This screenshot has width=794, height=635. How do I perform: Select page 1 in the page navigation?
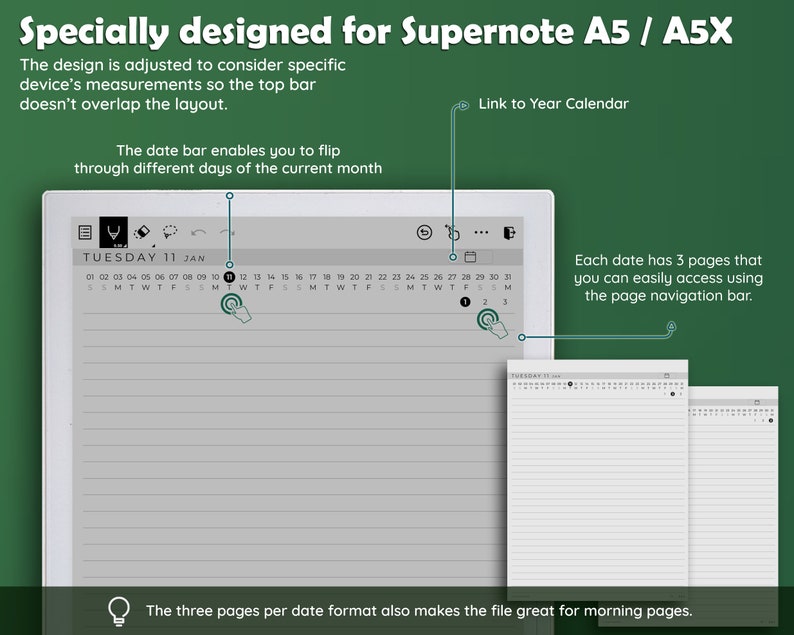(x=465, y=302)
